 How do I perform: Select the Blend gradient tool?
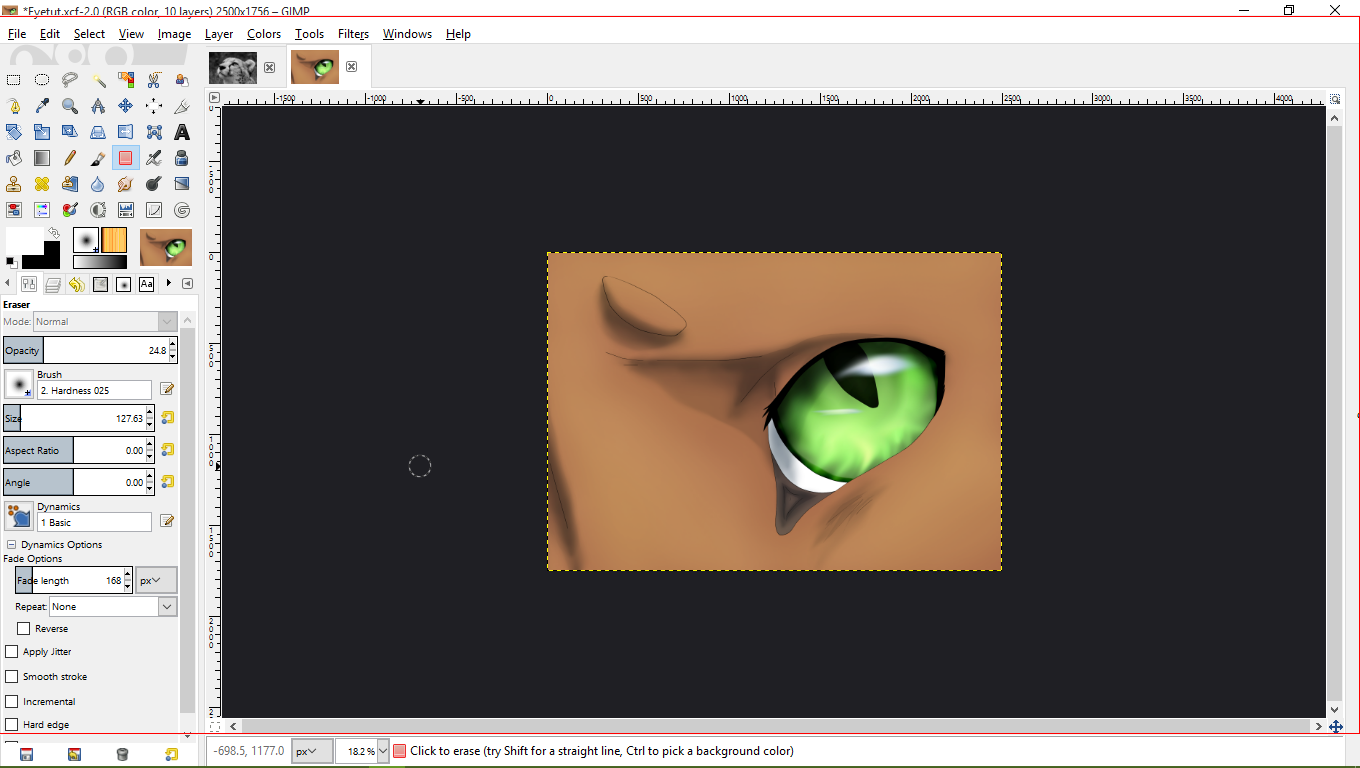pyautogui.click(x=42, y=158)
